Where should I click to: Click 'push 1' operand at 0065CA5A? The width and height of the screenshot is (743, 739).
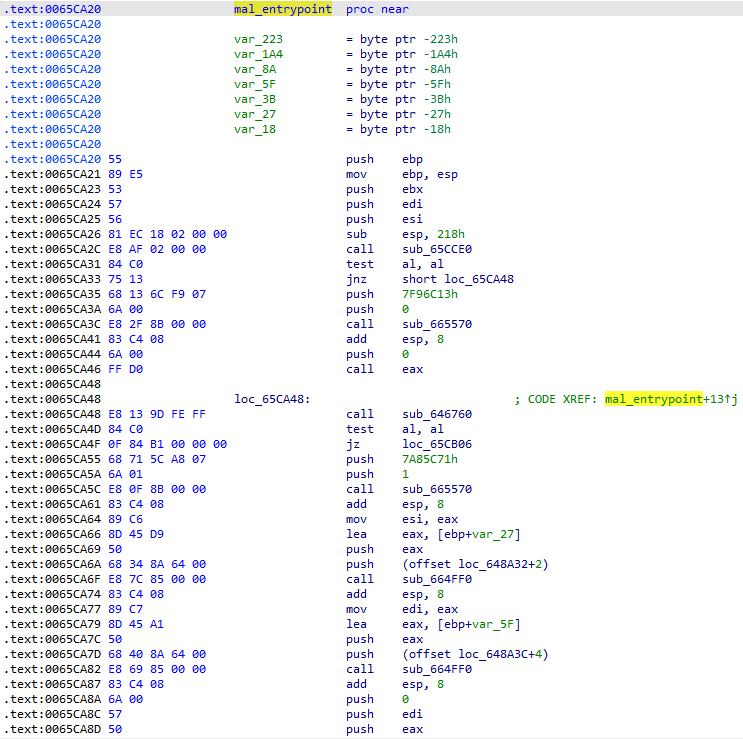405,474
